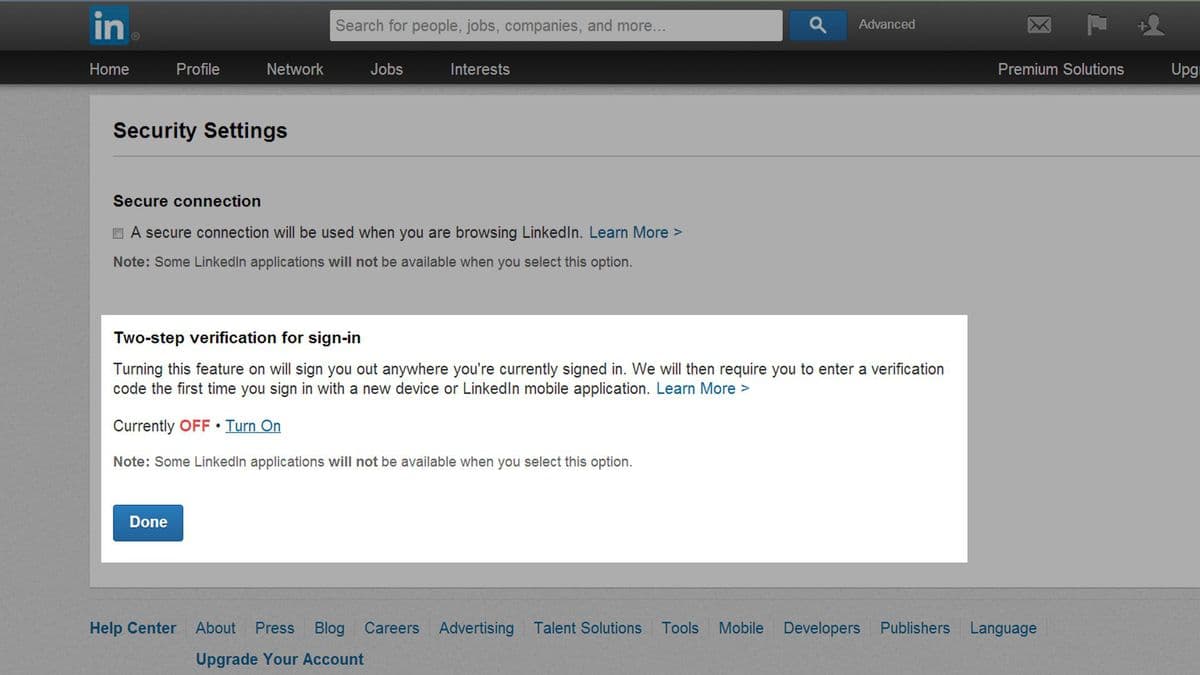Open the Advertising footer link
This screenshot has height=675, width=1200.
click(477, 628)
